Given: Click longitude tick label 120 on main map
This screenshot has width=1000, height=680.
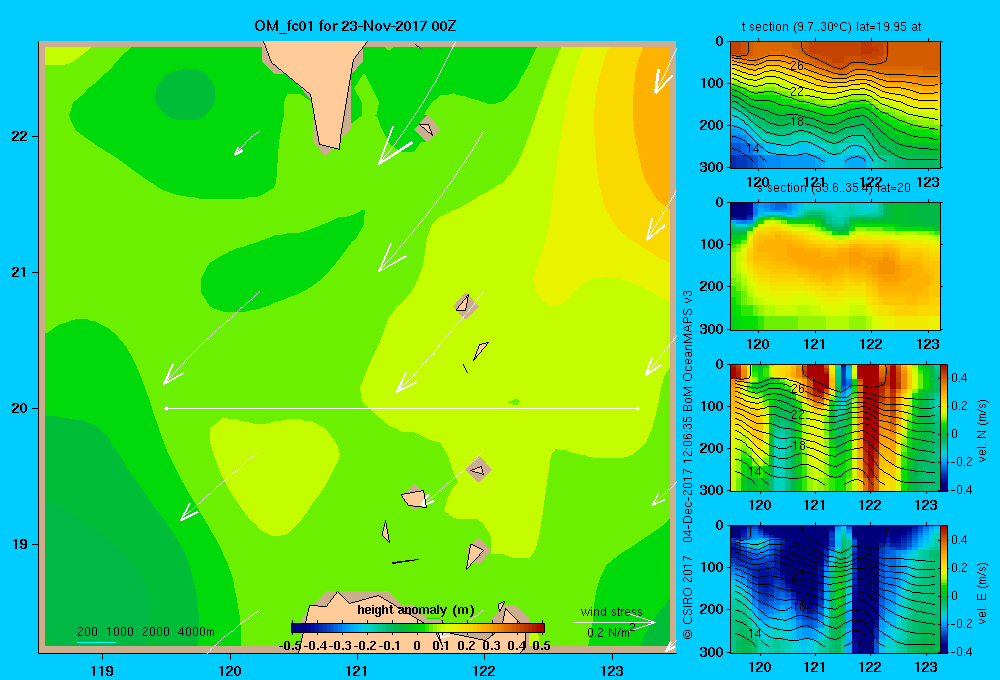Looking at the screenshot, I should [x=230, y=670].
